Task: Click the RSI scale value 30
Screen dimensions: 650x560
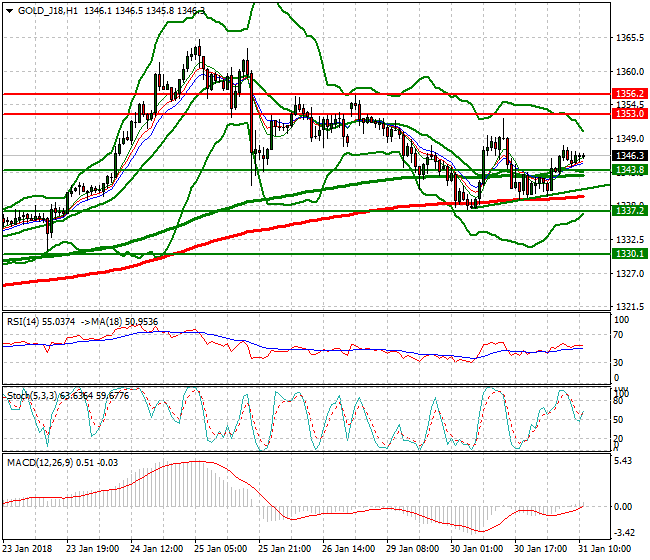Action: 618,362
